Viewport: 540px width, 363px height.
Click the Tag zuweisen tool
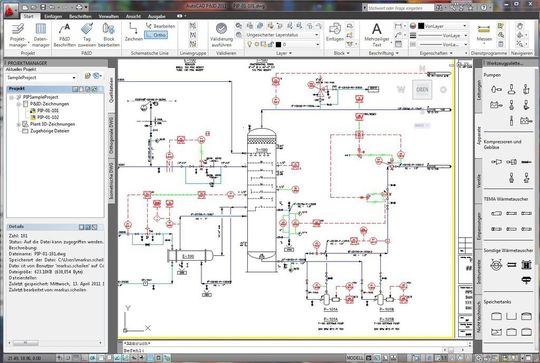[87, 35]
